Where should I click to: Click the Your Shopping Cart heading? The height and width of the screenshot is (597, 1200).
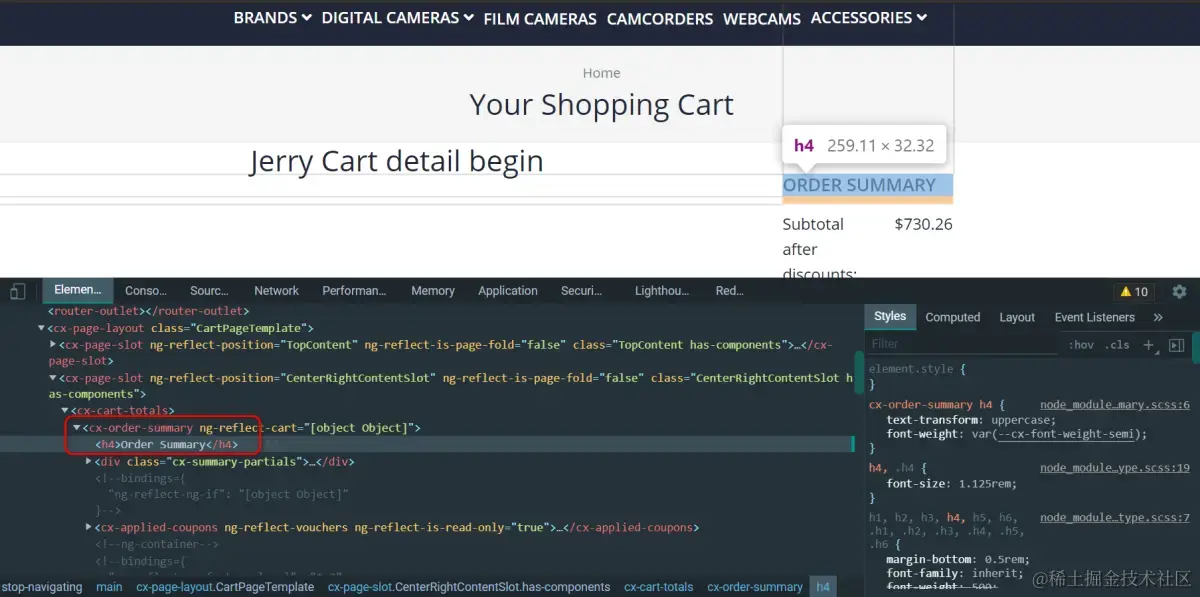[601, 105]
